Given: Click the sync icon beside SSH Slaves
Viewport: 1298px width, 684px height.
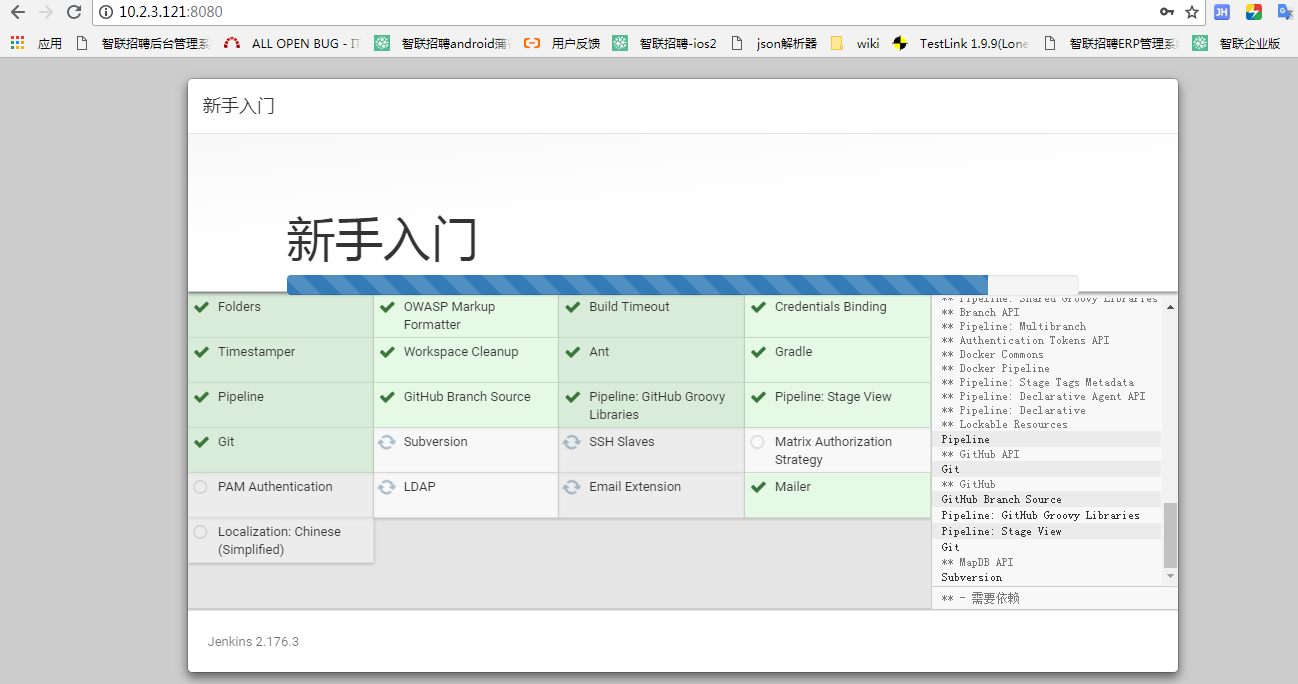Looking at the screenshot, I should pos(572,442).
